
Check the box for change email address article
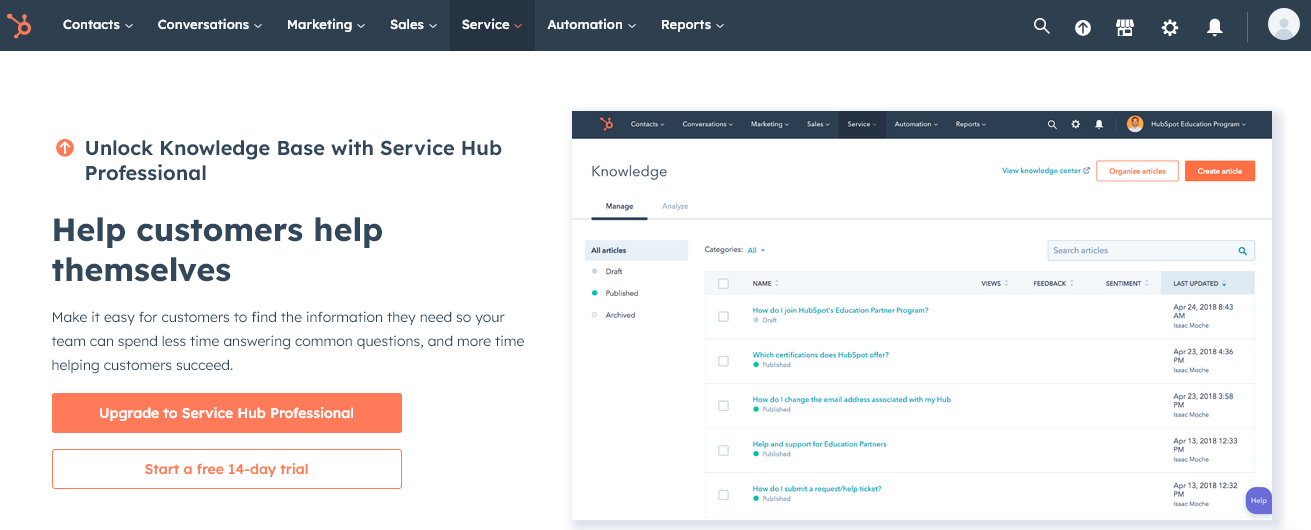pos(723,405)
